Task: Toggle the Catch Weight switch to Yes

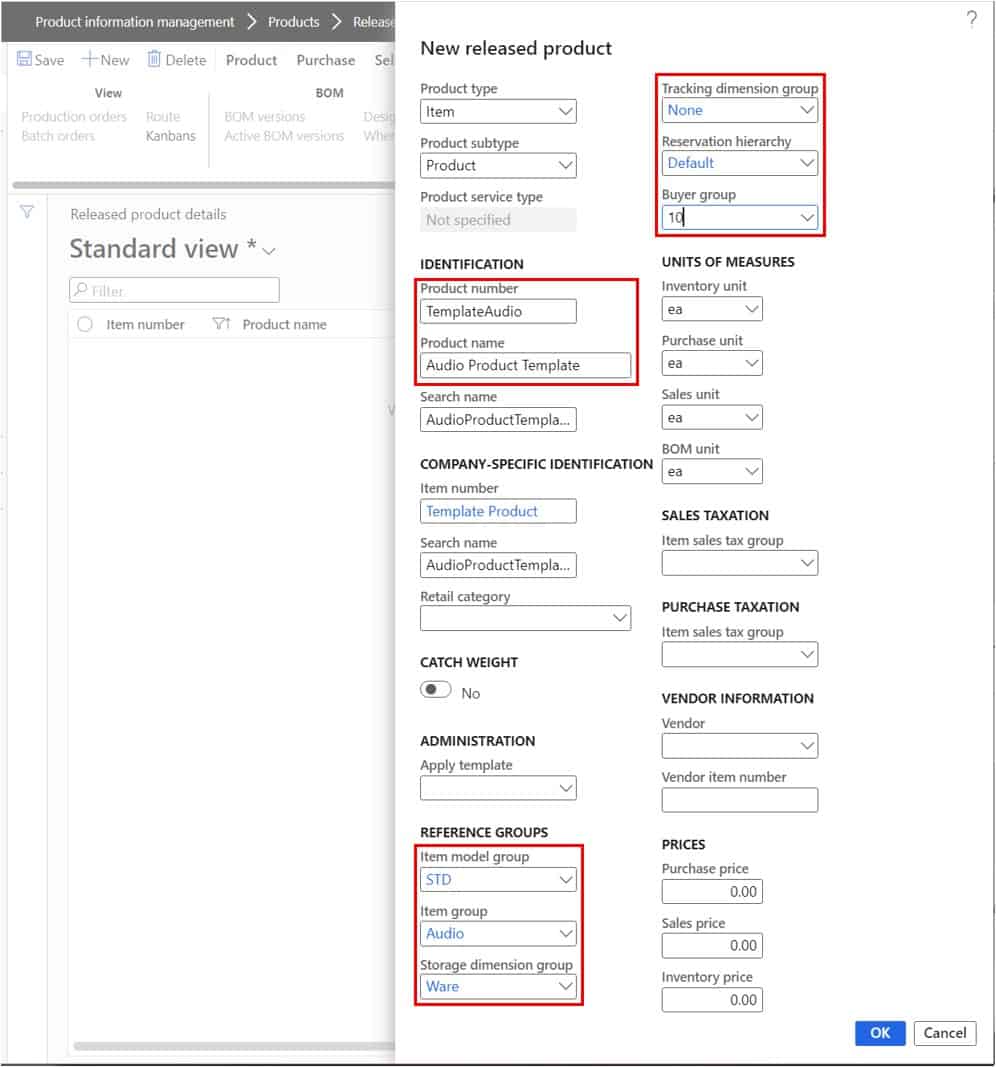Action: pyautogui.click(x=436, y=689)
